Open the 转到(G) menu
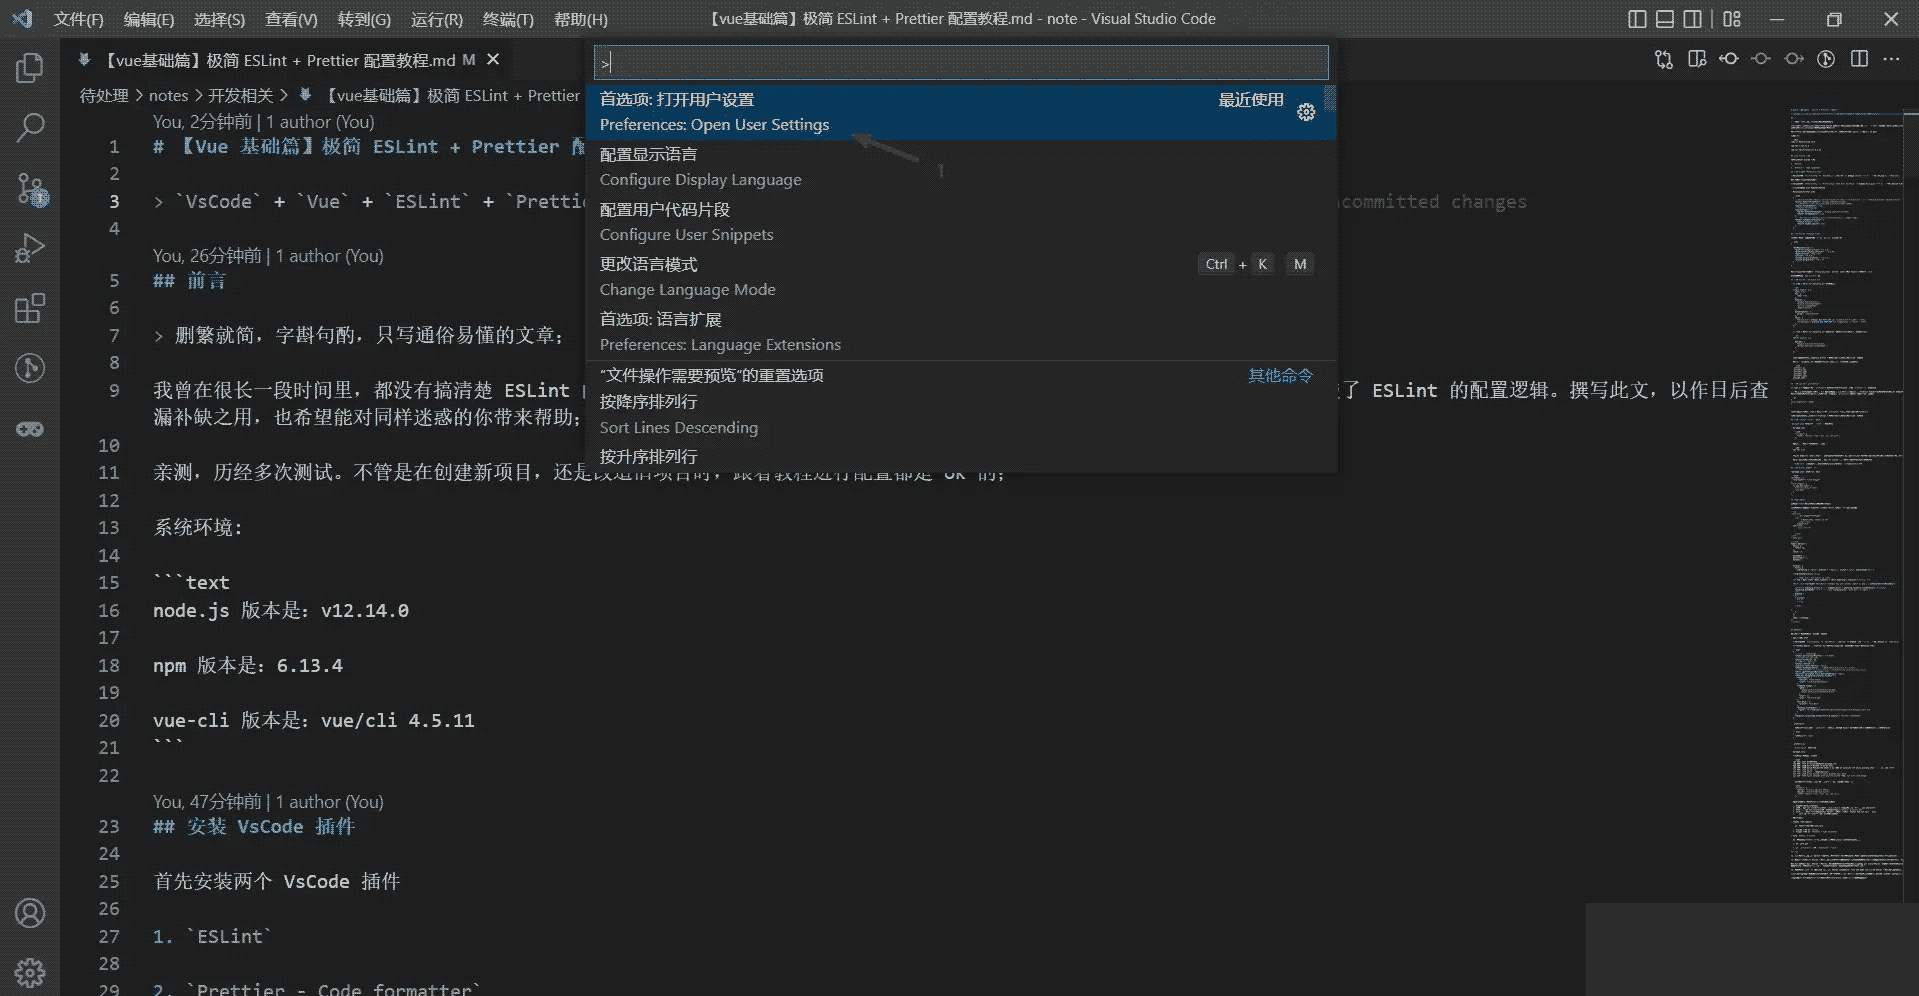1919x996 pixels. tap(364, 19)
